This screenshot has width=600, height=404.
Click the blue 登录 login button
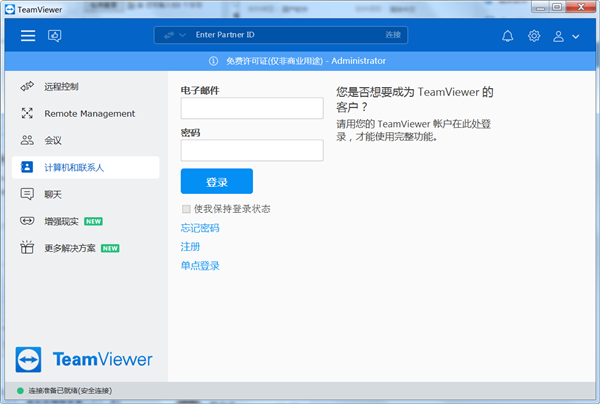(x=217, y=181)
